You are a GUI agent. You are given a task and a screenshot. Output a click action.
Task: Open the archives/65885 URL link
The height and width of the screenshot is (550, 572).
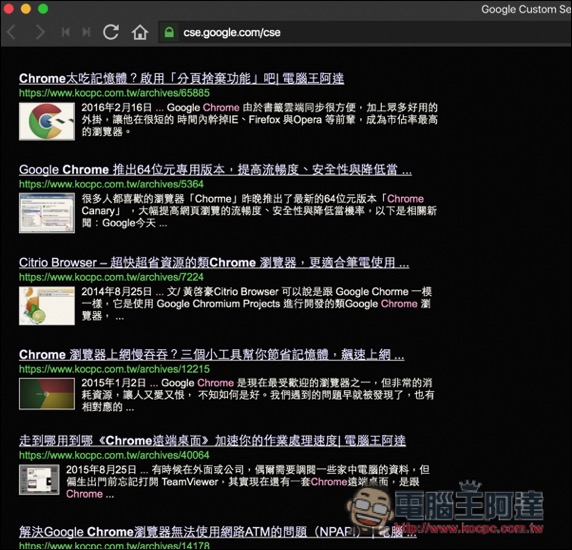coord(114,93)
